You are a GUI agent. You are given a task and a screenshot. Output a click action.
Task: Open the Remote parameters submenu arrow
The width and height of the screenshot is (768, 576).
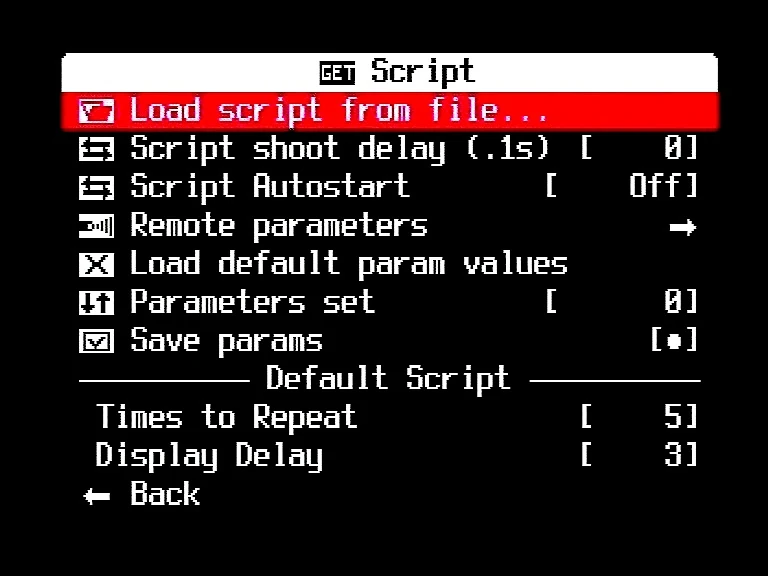click(683, 227)
